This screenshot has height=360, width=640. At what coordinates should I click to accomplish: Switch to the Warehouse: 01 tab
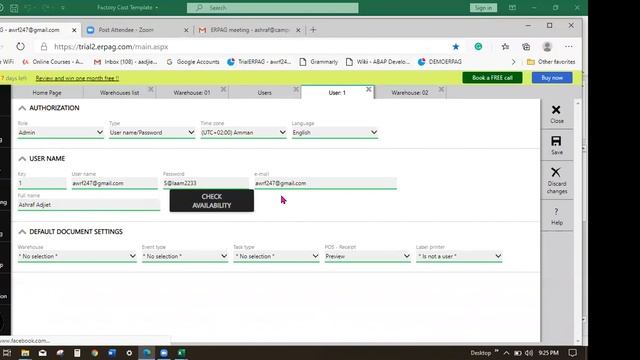point(192,93)
